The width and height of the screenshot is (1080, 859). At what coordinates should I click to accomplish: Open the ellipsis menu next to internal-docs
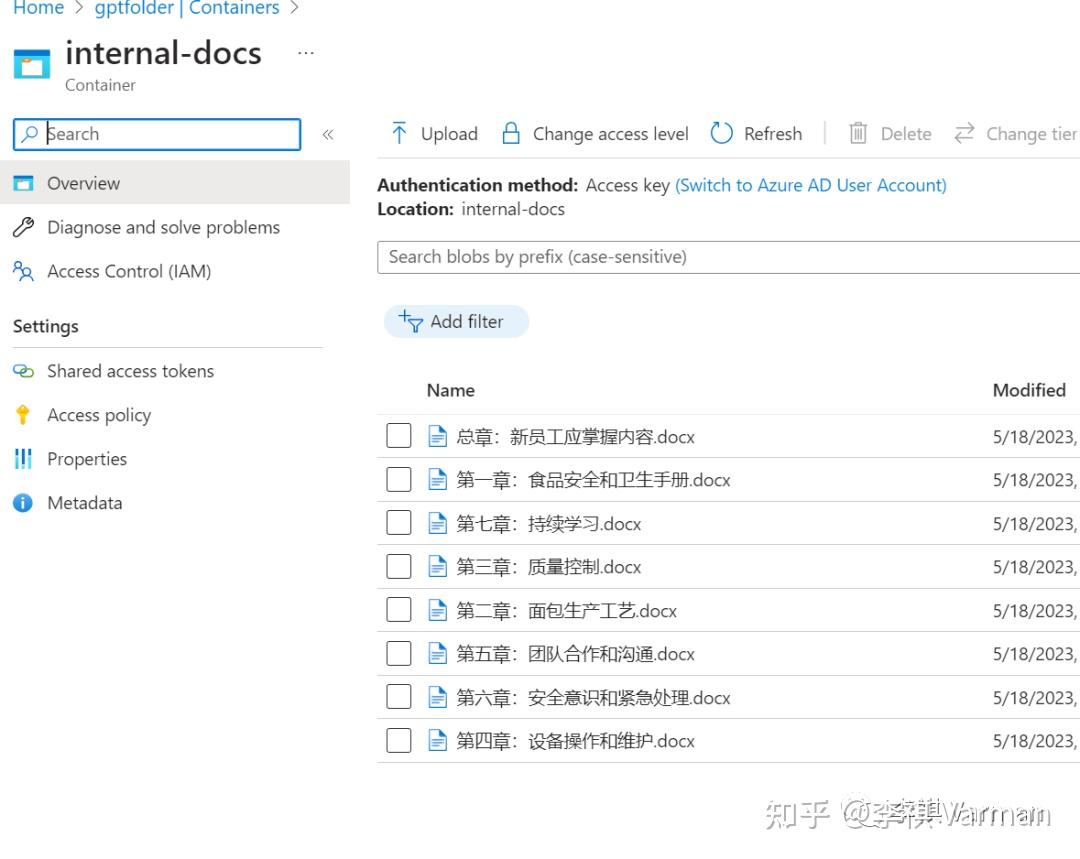point(305,53)
